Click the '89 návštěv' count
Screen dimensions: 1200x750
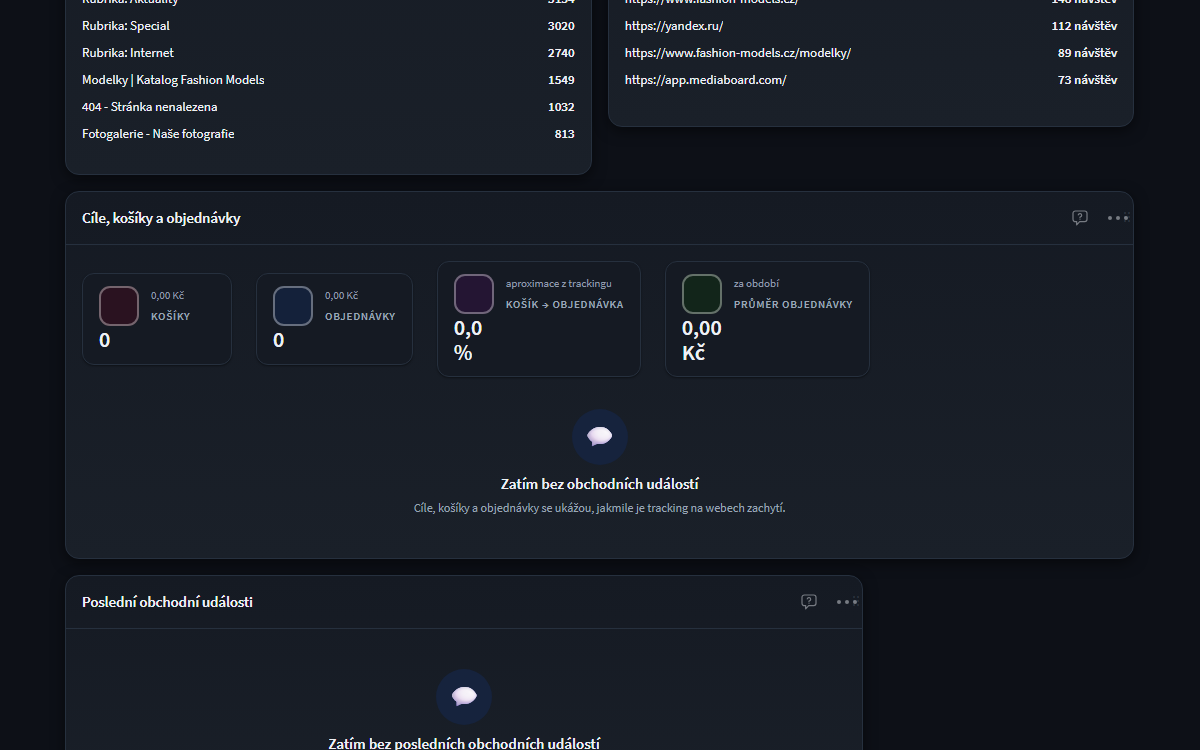tap(1088, 53)
